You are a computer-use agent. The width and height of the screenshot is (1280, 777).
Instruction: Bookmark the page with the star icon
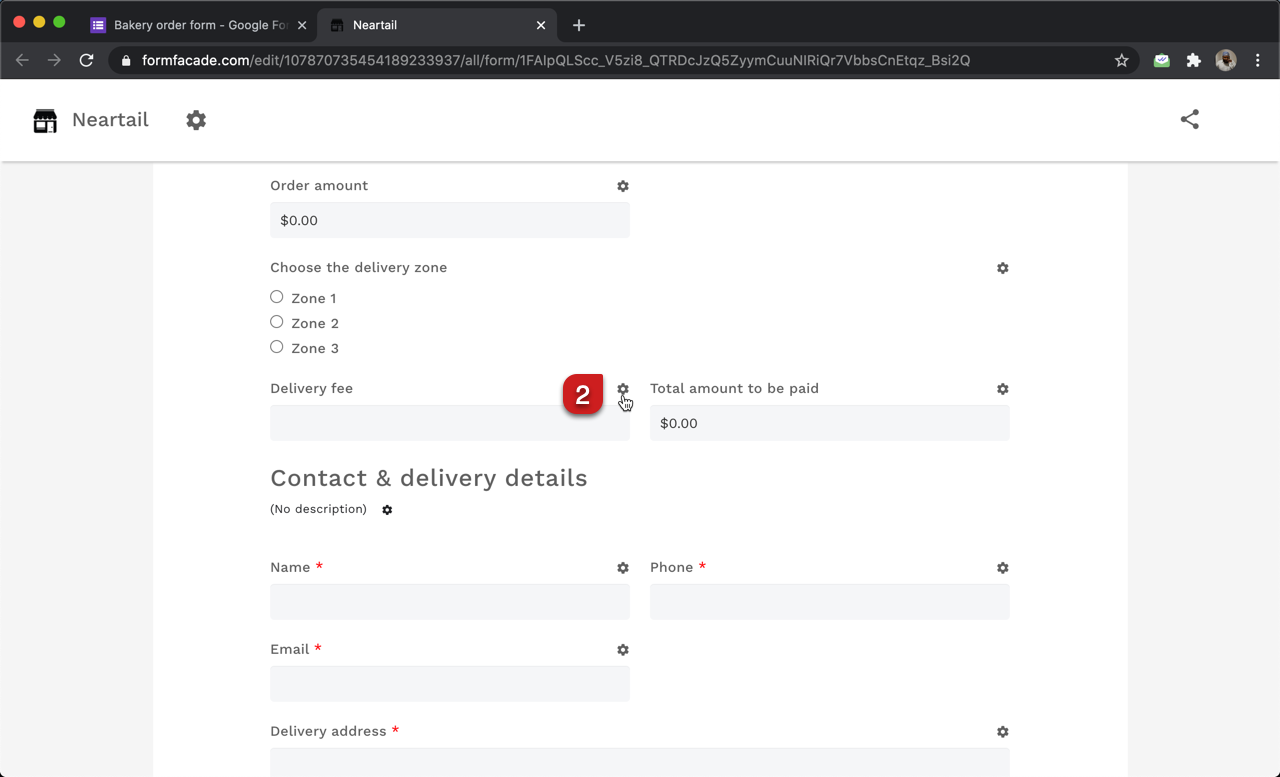(1121, 60)
